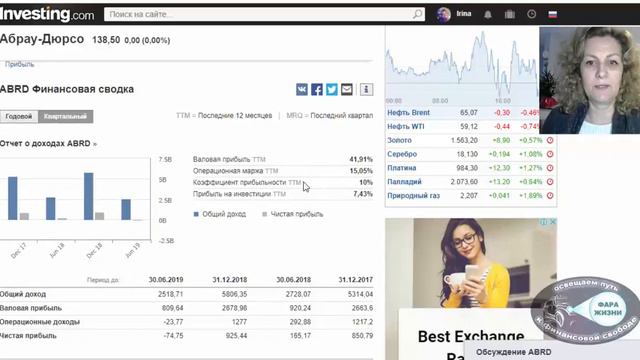Open the Палладий quote
The width and height of the screenshot is (640, 360).
(x=404, y=182)
